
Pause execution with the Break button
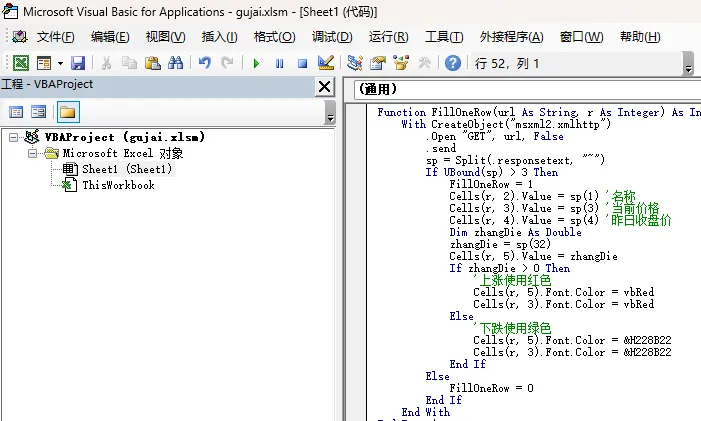(x=279, y=63)
